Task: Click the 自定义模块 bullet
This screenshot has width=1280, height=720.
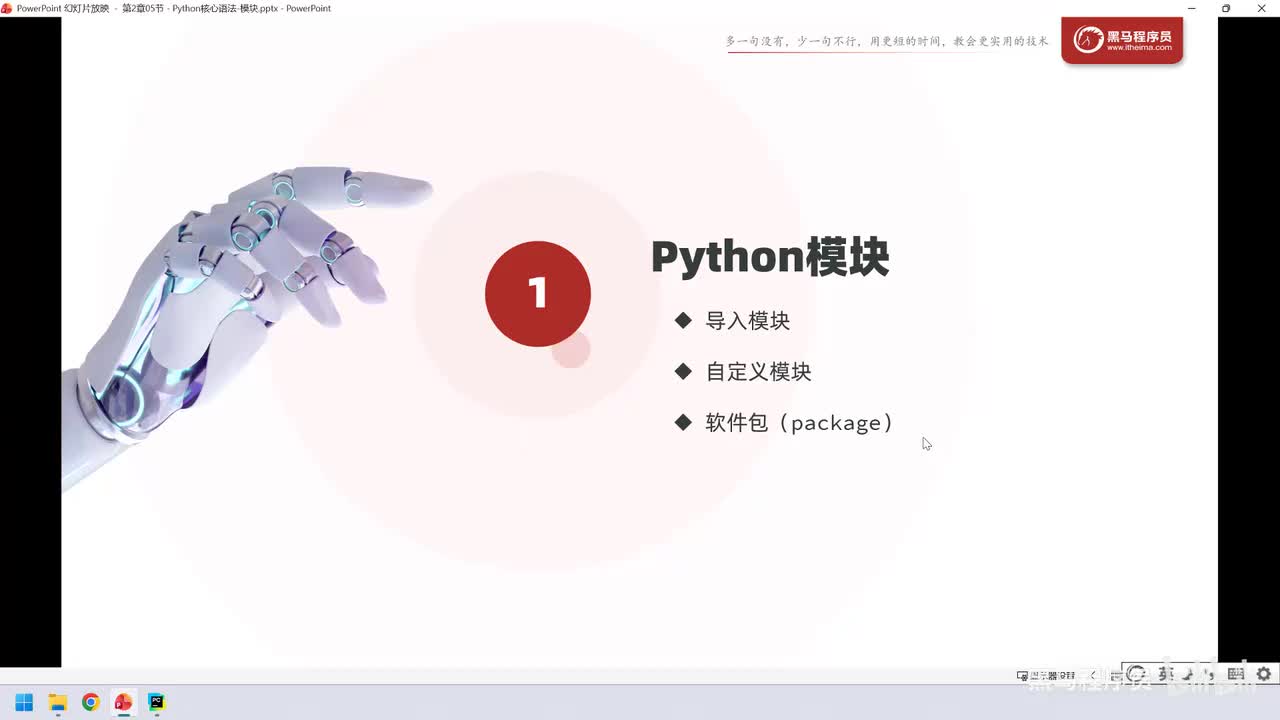Action: pyautogui.click(x=758, y=372)
